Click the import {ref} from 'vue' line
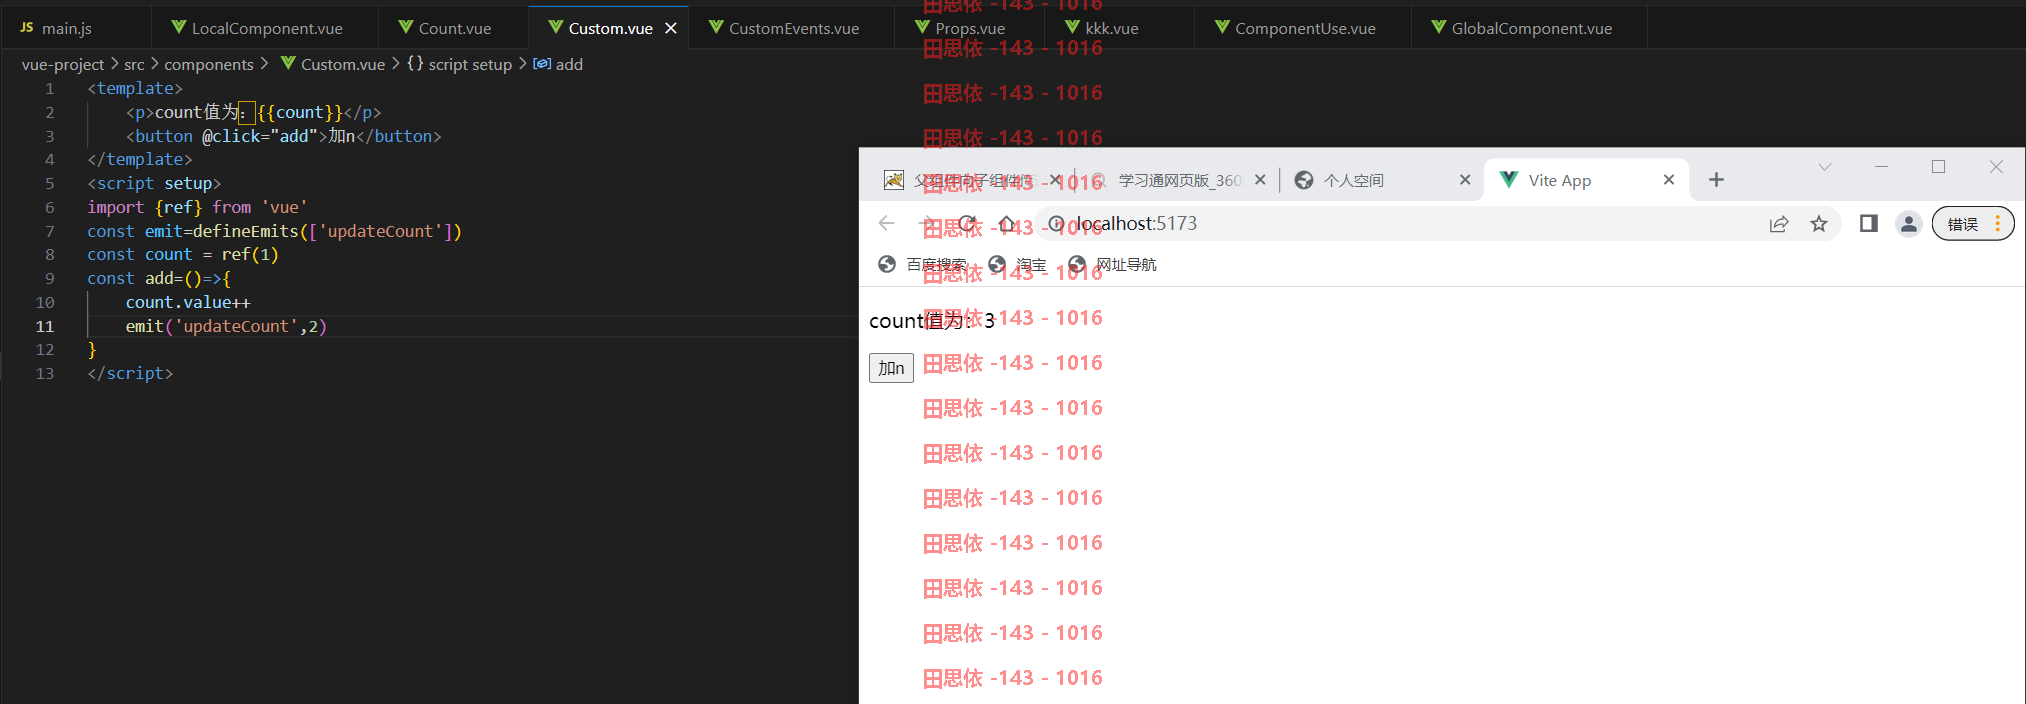This screenshot has height=704, width=2026. (197, 207)
